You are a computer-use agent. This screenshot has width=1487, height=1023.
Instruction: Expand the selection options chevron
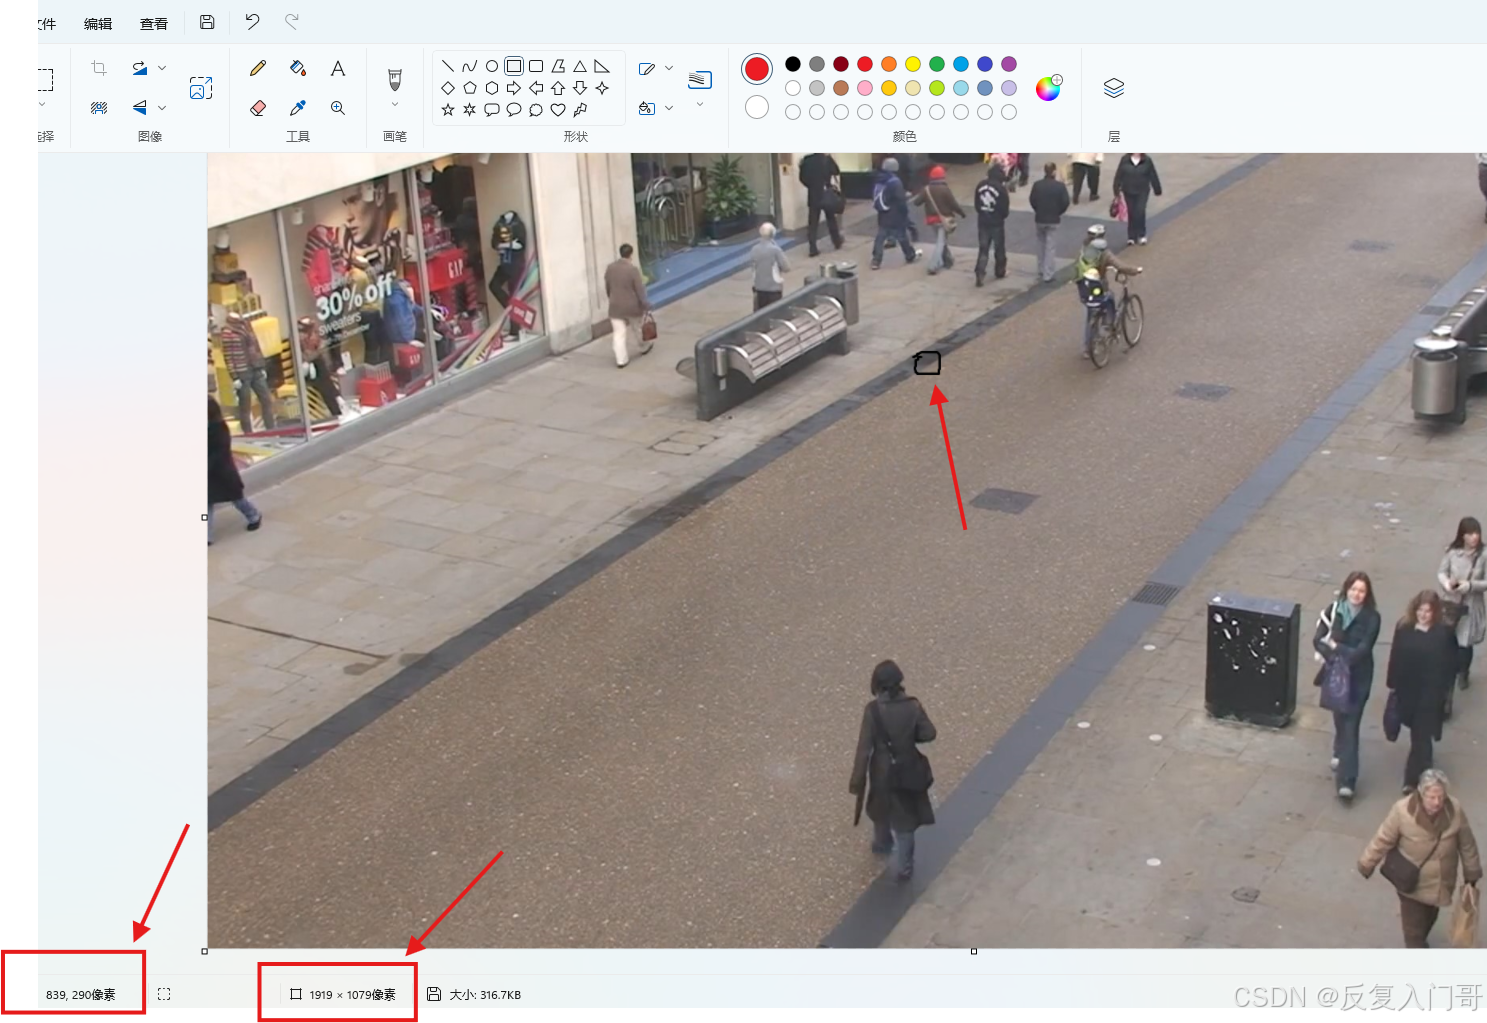(x=42, y=104)
